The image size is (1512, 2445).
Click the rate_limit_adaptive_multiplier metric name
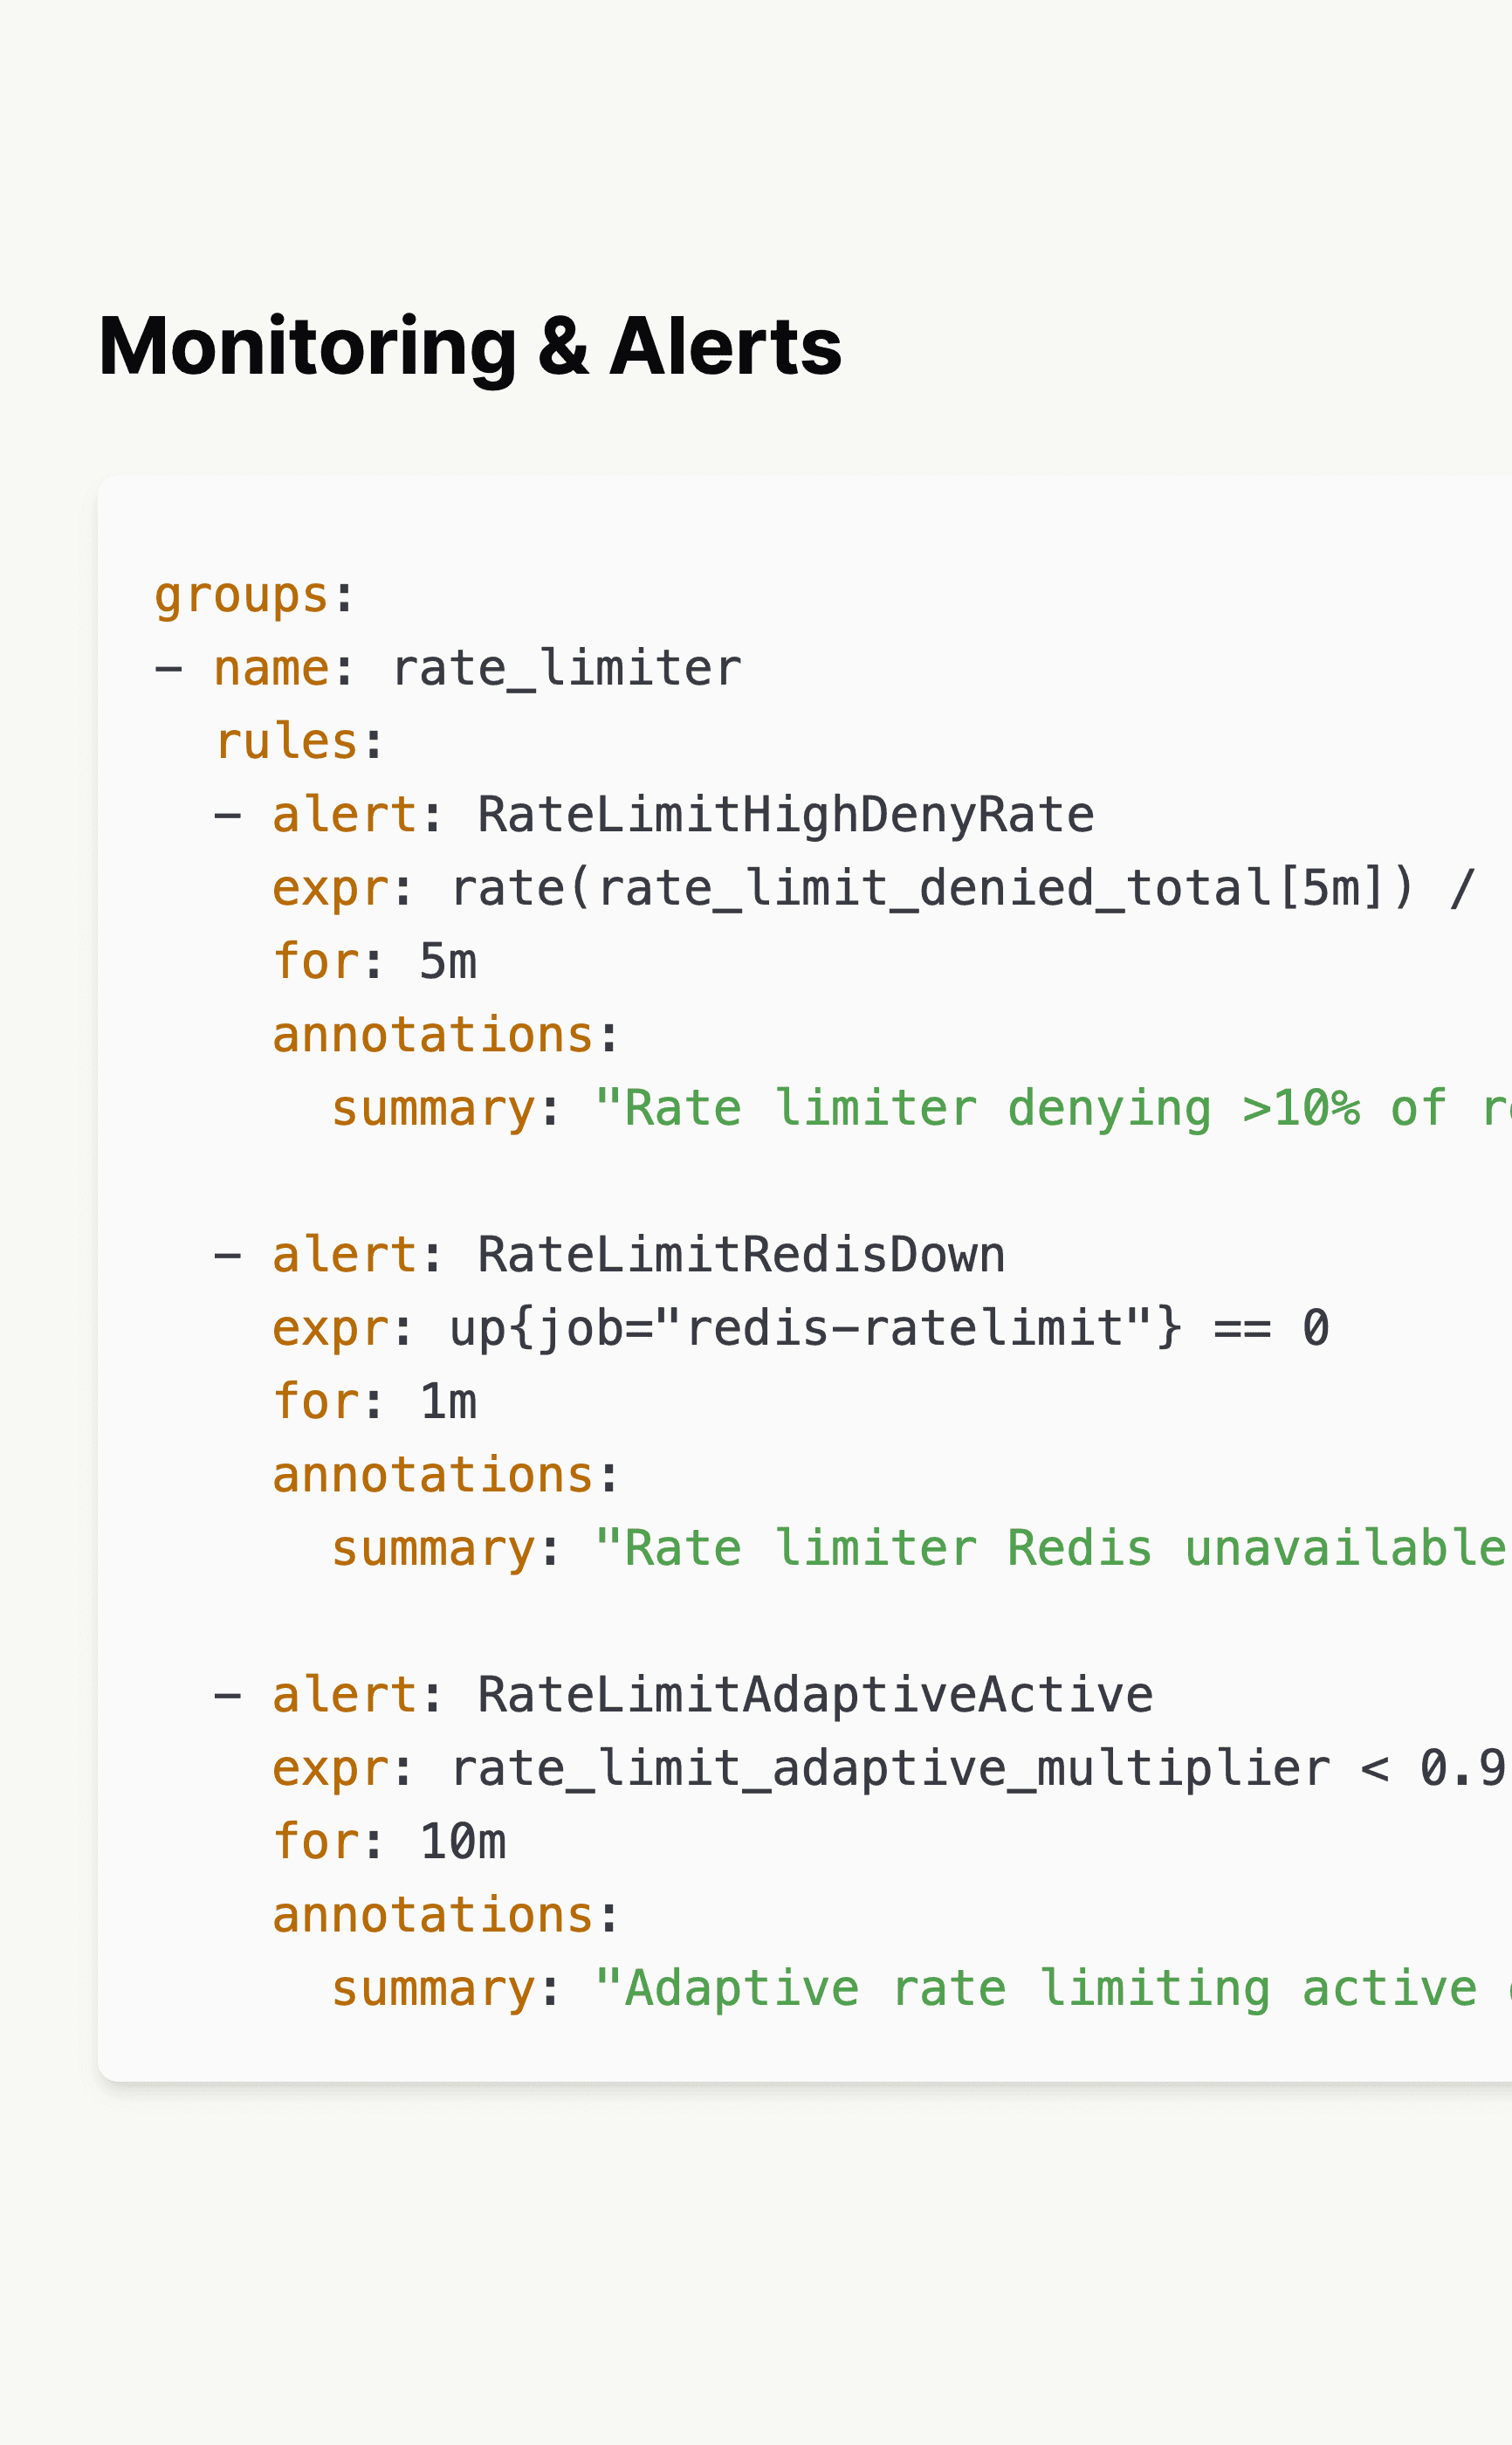[x=890, y=1768]
